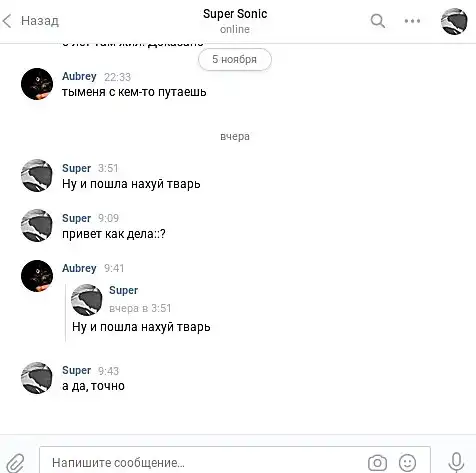476x473 pixels.
Task: Open Super Sonic's profile avatar in header
Action: point(454,21)
